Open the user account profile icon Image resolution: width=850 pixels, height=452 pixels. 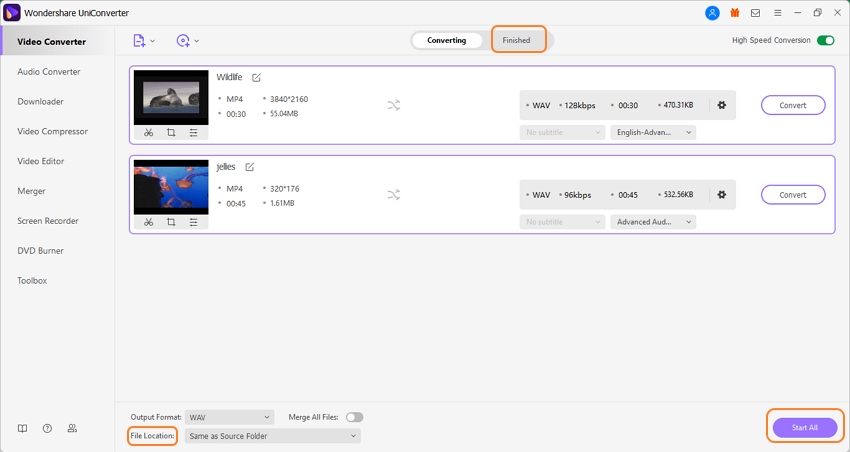point(712,13)
